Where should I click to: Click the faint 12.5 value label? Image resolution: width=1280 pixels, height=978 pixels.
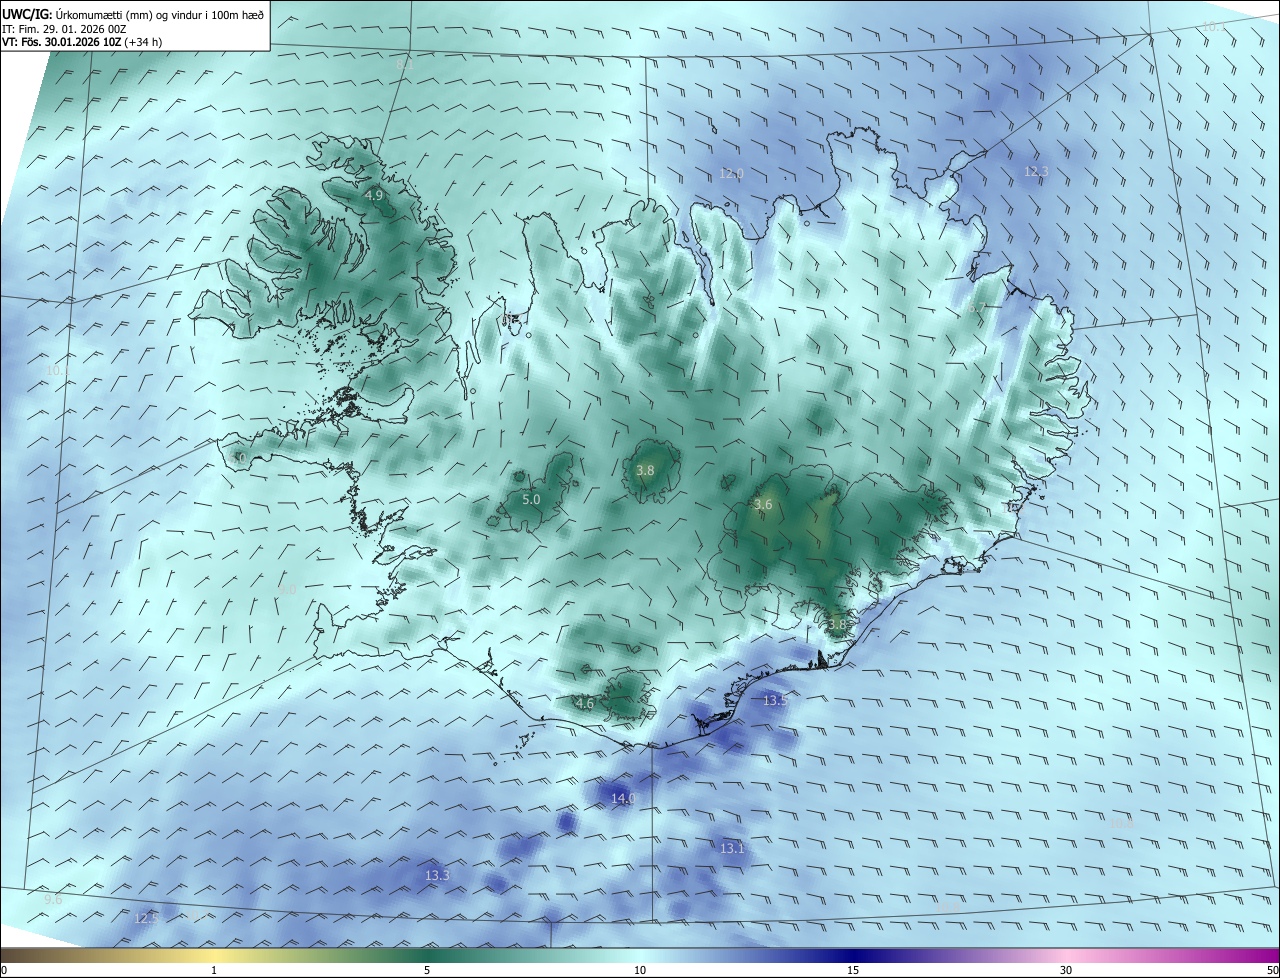point(146,917)
